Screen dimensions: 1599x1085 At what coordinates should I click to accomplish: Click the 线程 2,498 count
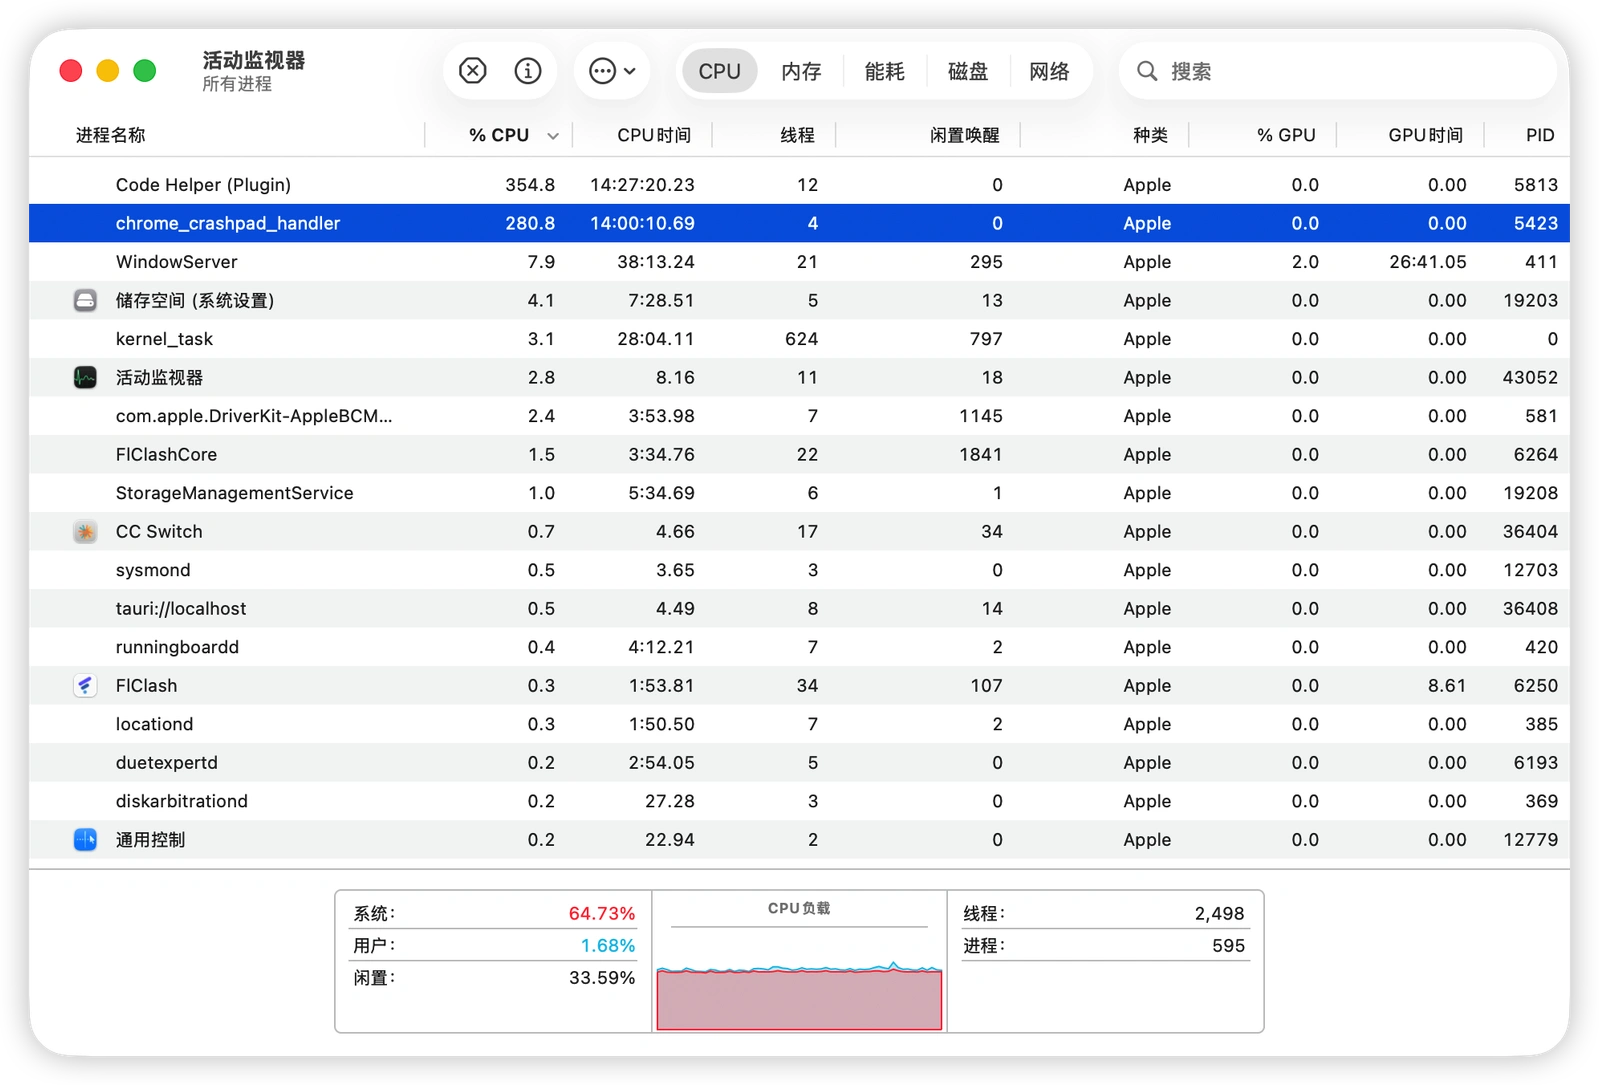click(1219, 913)
